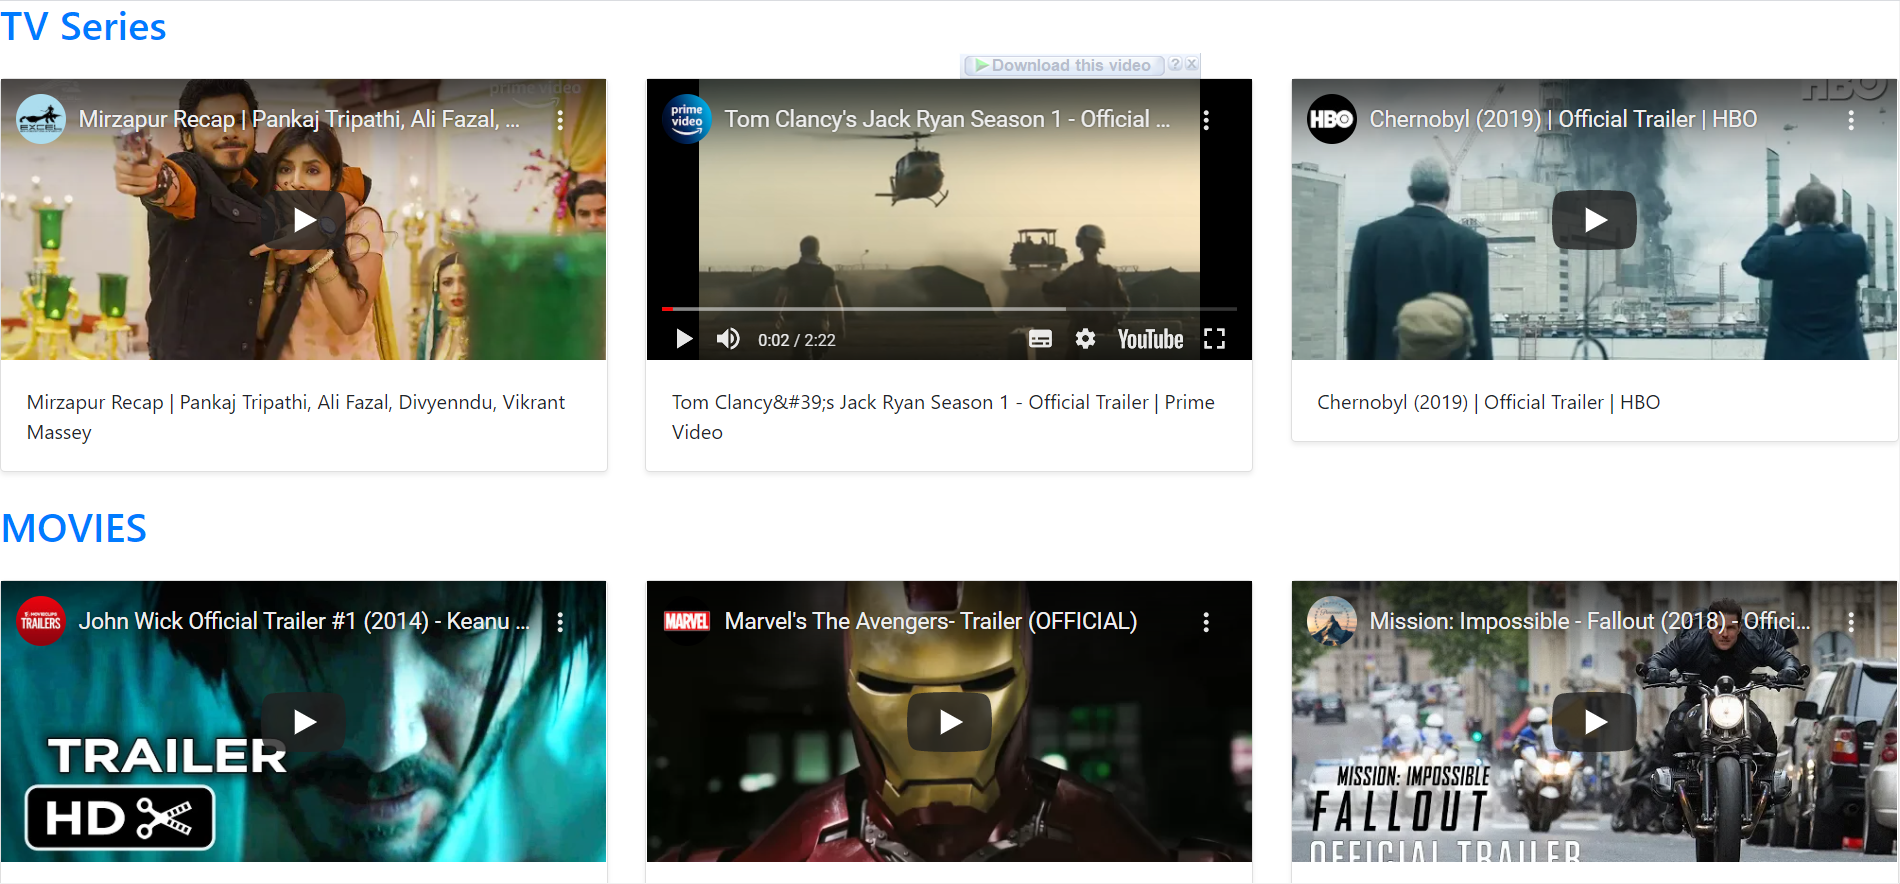Viewport: 1900px width, 884px height.
Task: Click Download this video button
Action: point(1063,65)
